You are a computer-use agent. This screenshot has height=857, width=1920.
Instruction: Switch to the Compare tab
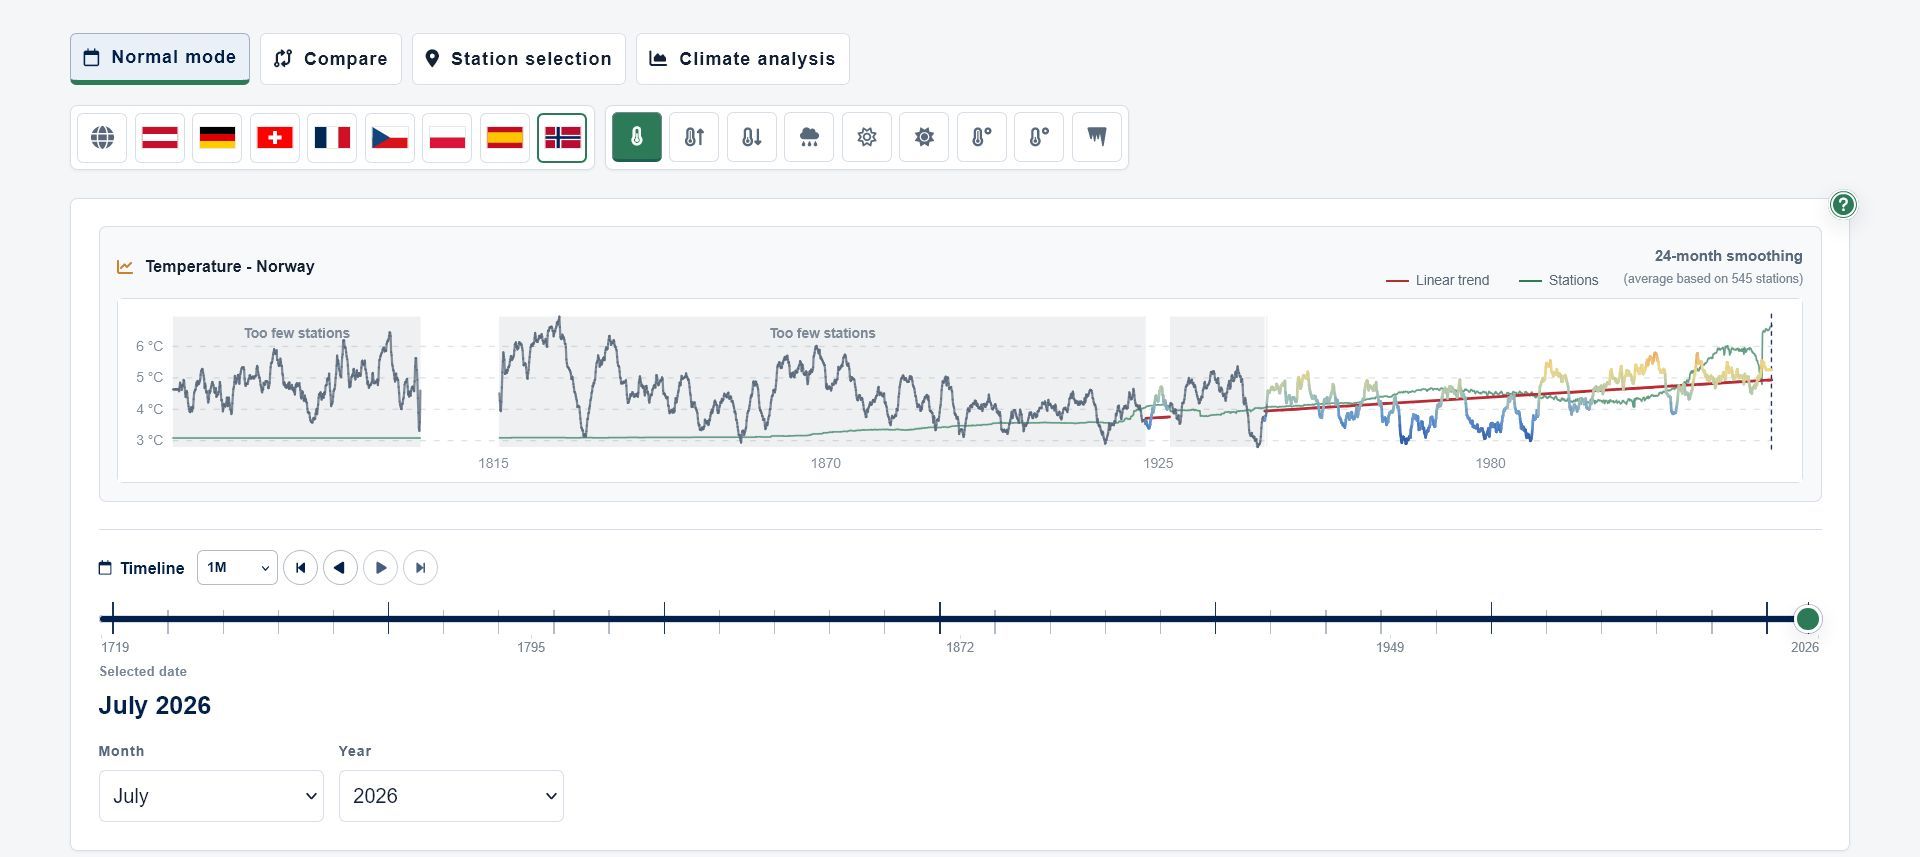[x=331, y=59]
